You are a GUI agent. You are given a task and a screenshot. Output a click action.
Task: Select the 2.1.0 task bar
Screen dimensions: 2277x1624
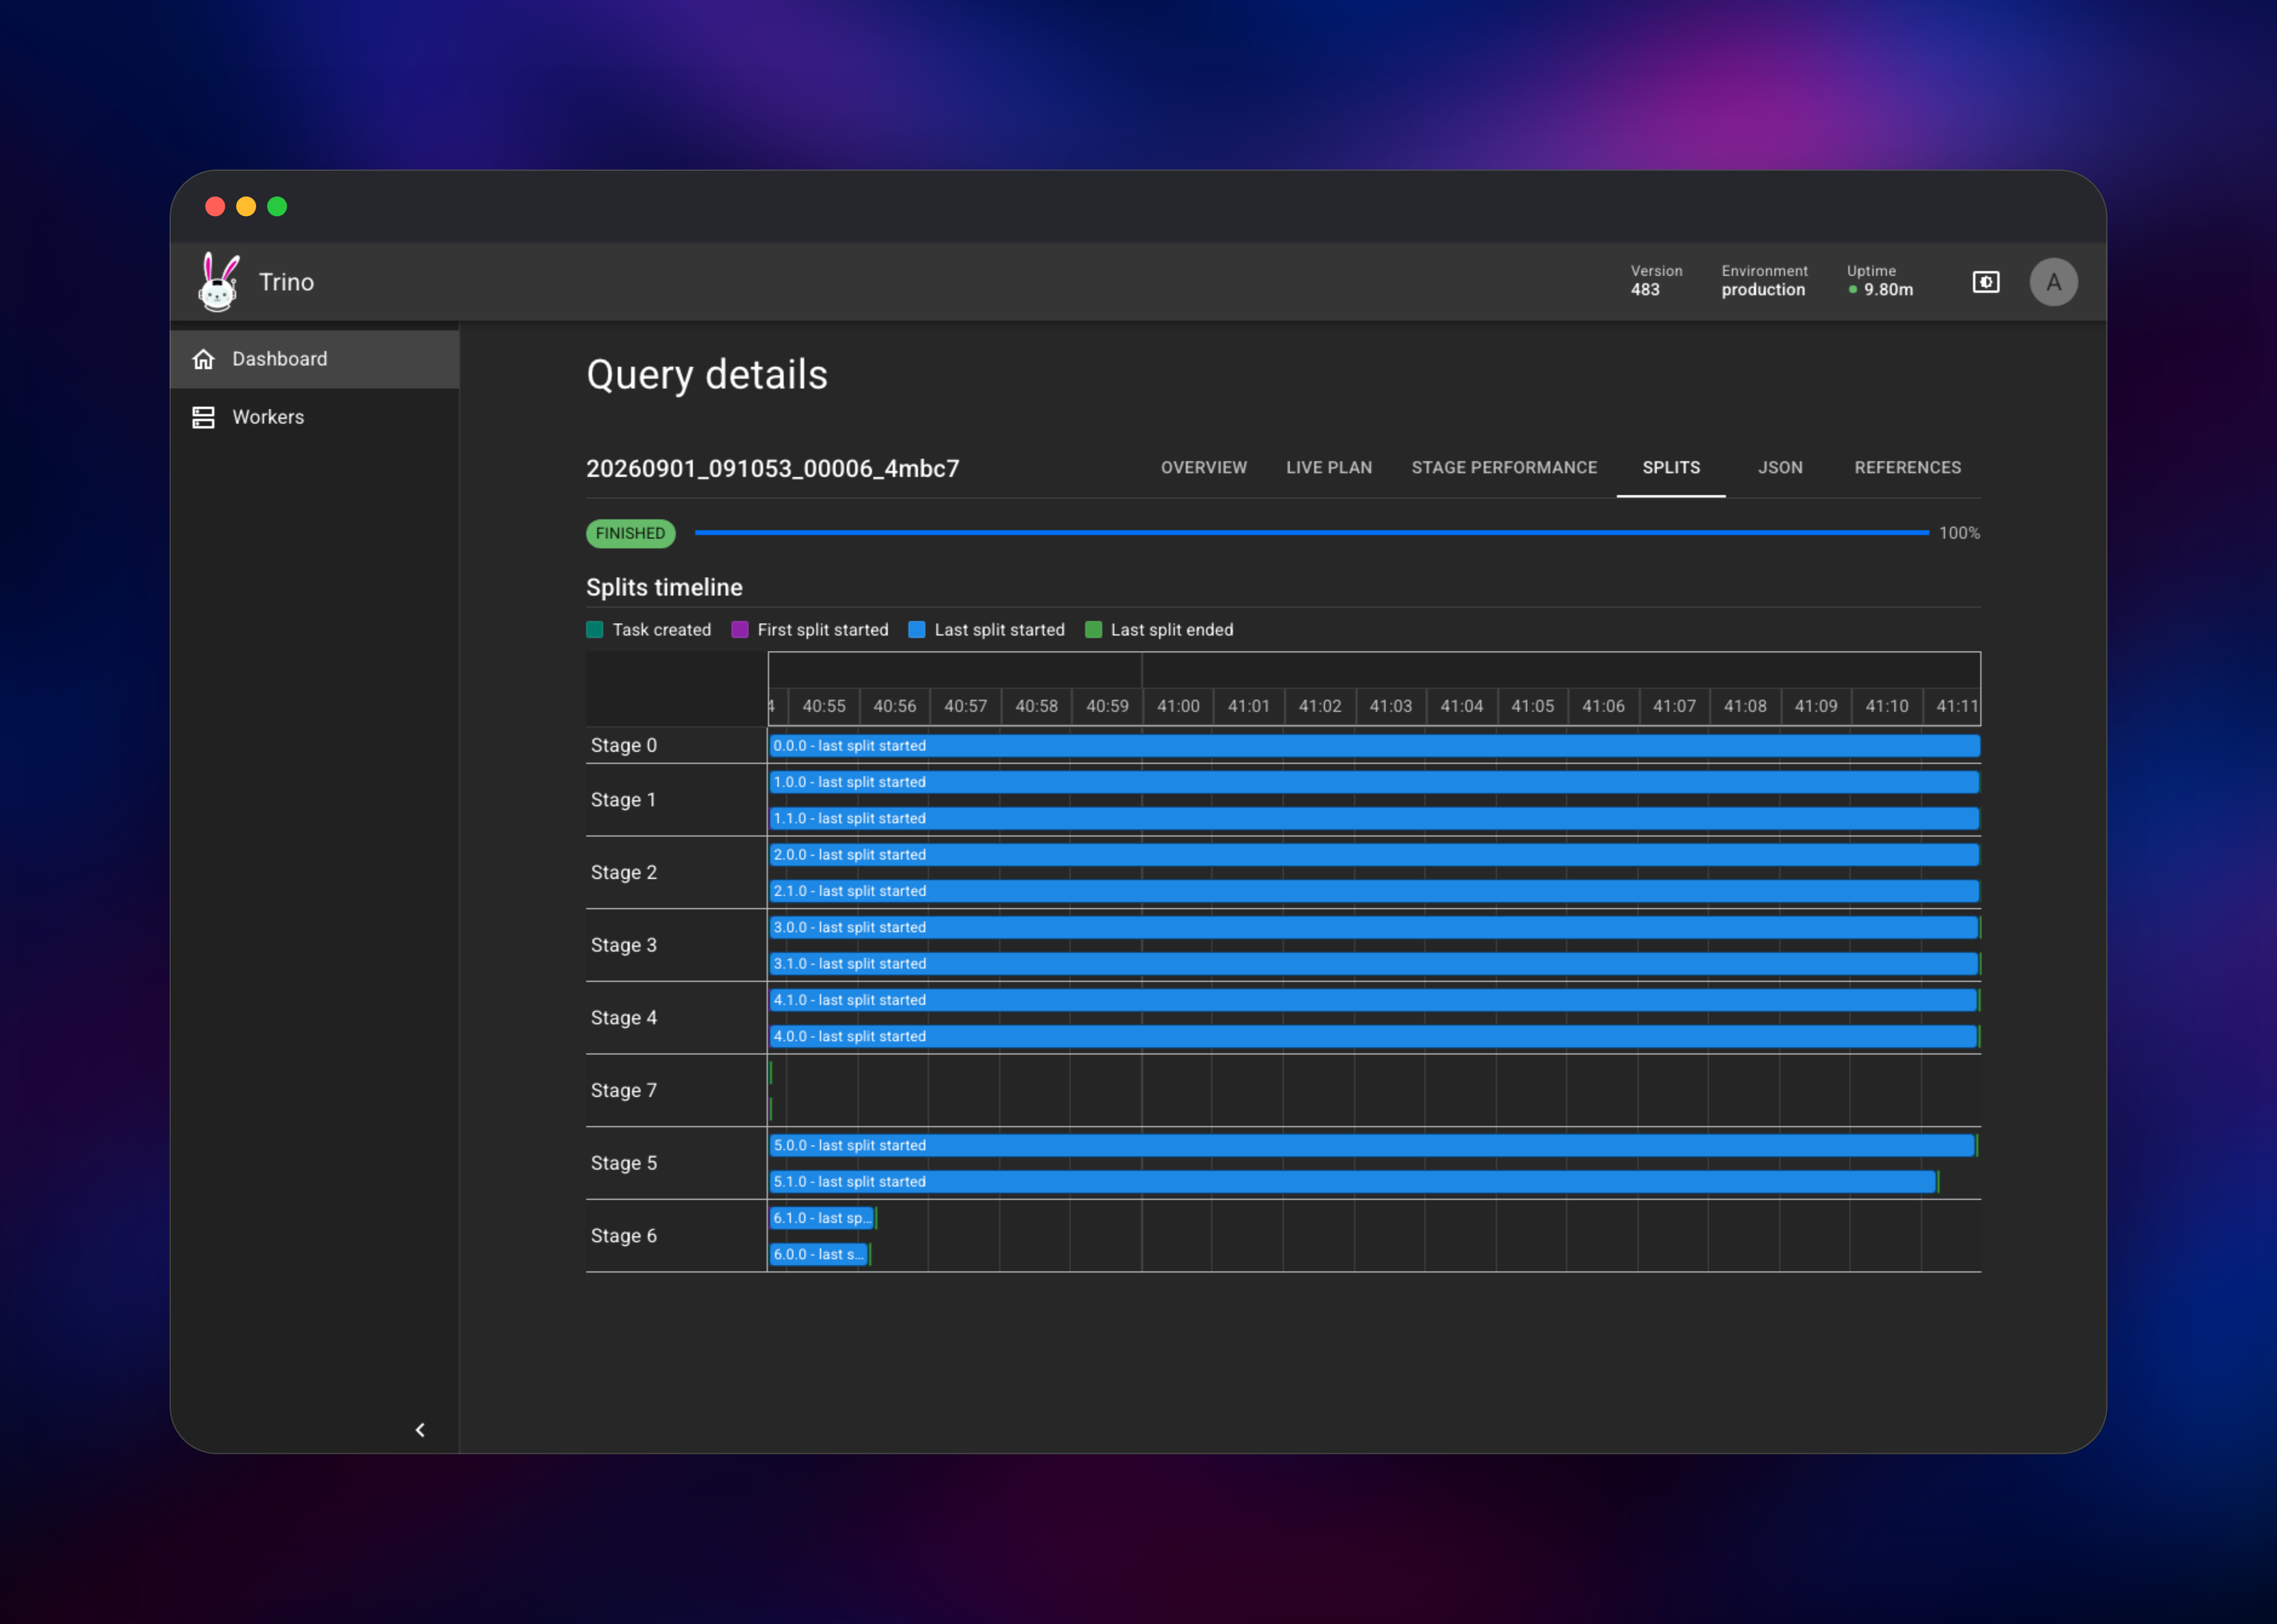(x=1374, y=891)
